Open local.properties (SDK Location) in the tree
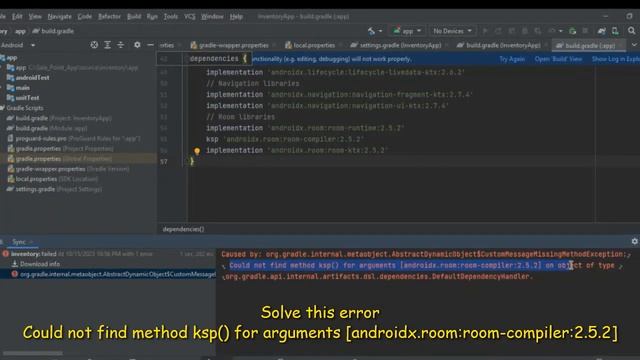 click(x=52, y=179)
